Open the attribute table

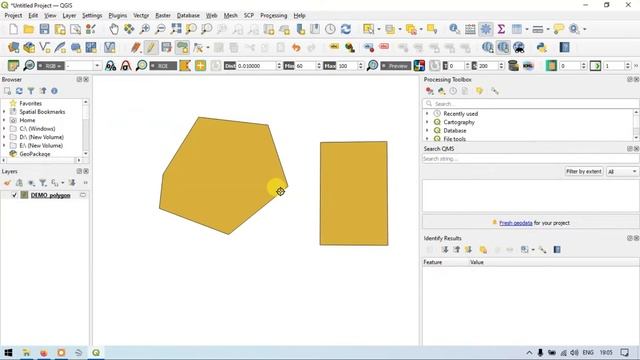coord(470,29)
